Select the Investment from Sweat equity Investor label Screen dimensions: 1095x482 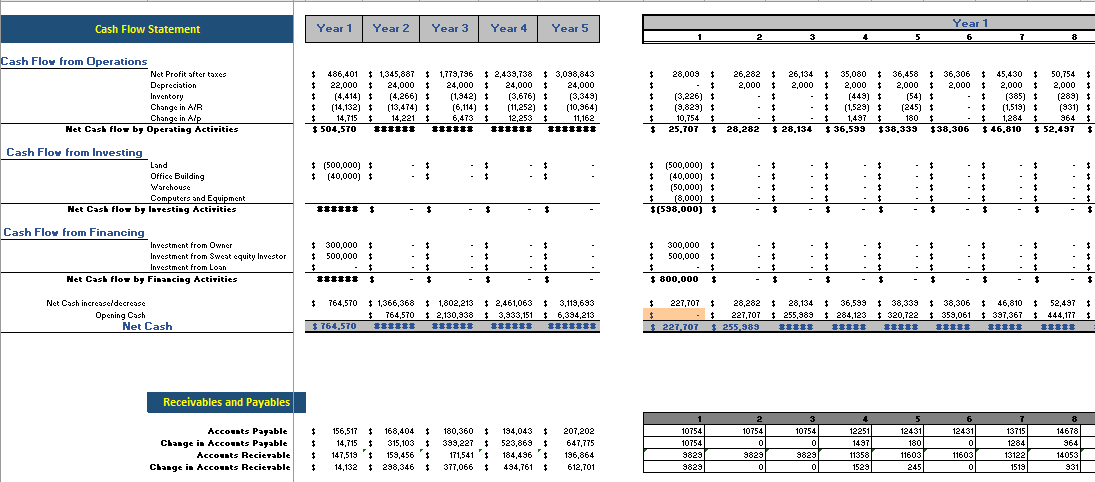click(x=218, y=256)
